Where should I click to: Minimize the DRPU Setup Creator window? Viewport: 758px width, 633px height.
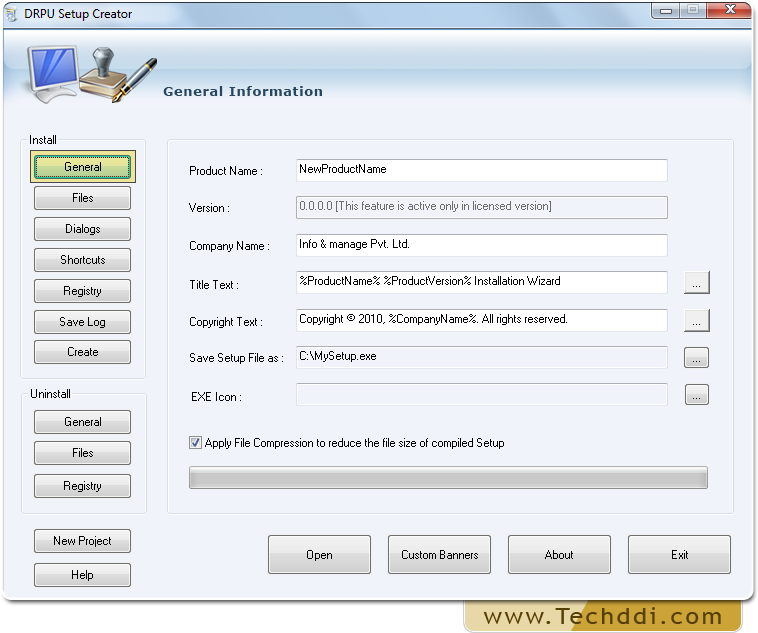[x=666, y=11]
